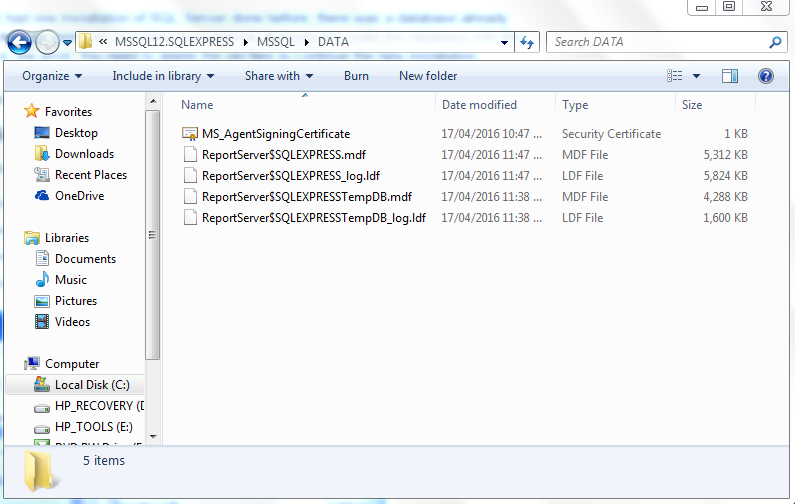The width and height of the screenshot is (795, 504).
Task: Click the Forward navigation arrow
Action: 47,42
